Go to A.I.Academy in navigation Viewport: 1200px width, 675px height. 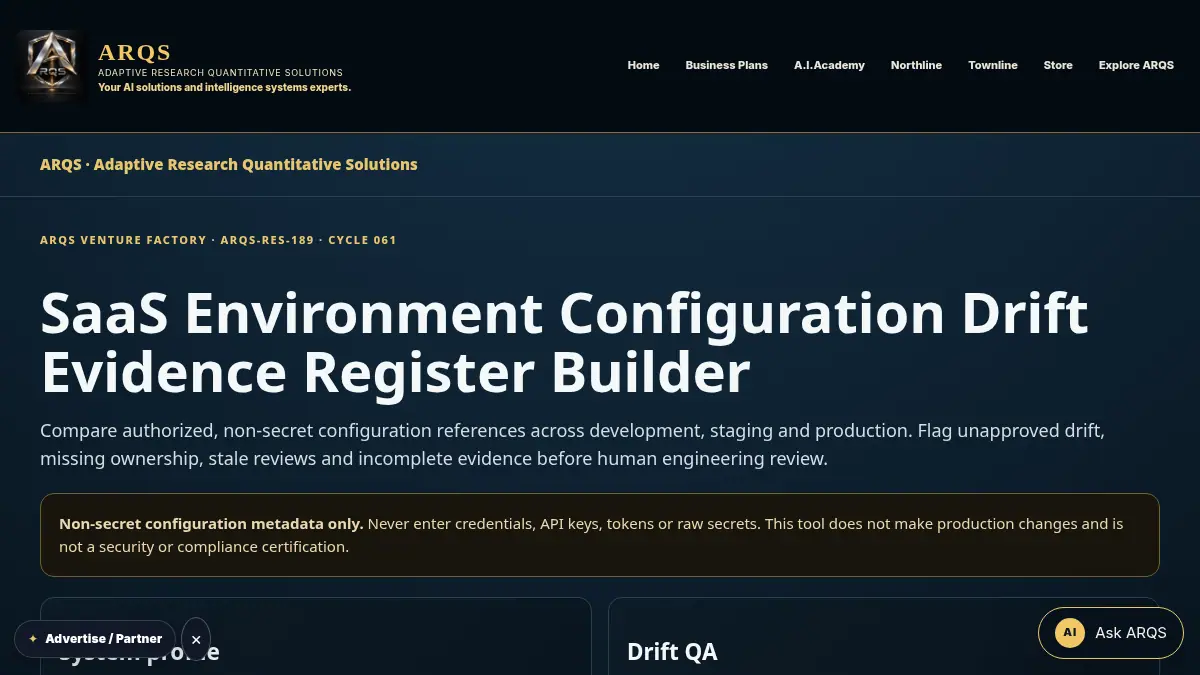click(829, 65)
